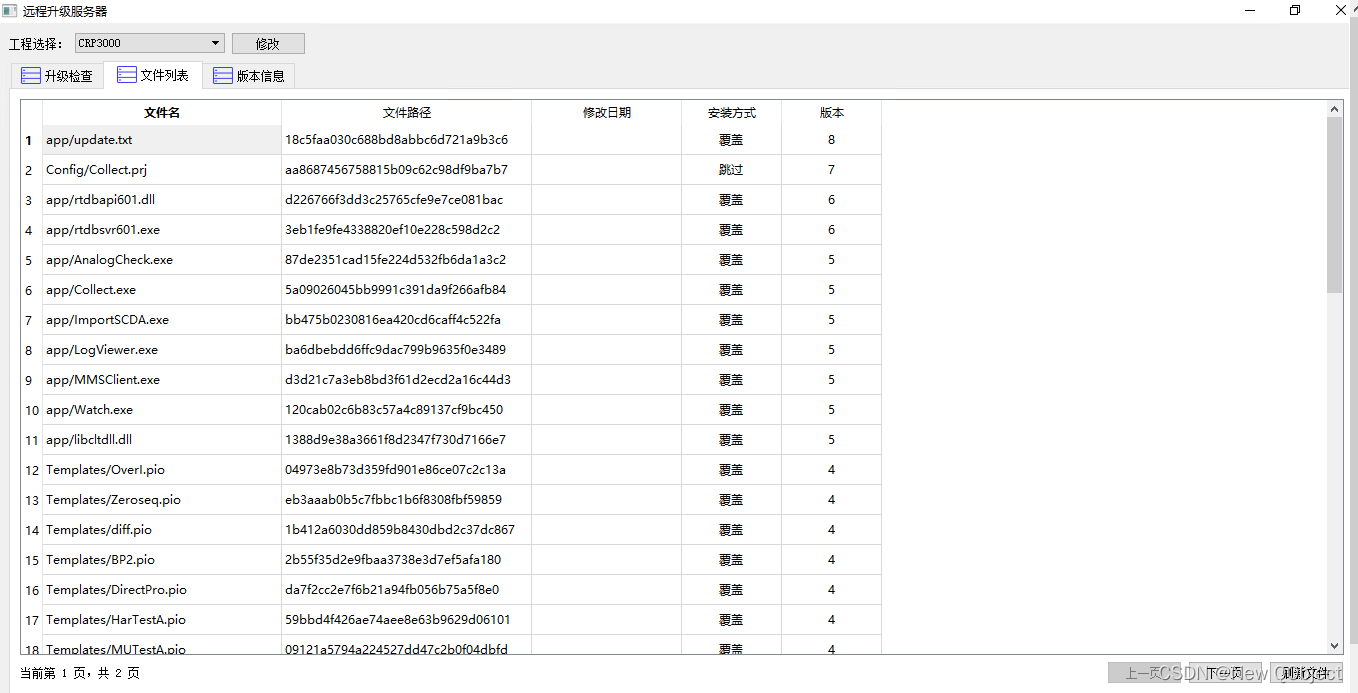
Task: Switch to the 文件列表 tab
Action: click(154, 75)
